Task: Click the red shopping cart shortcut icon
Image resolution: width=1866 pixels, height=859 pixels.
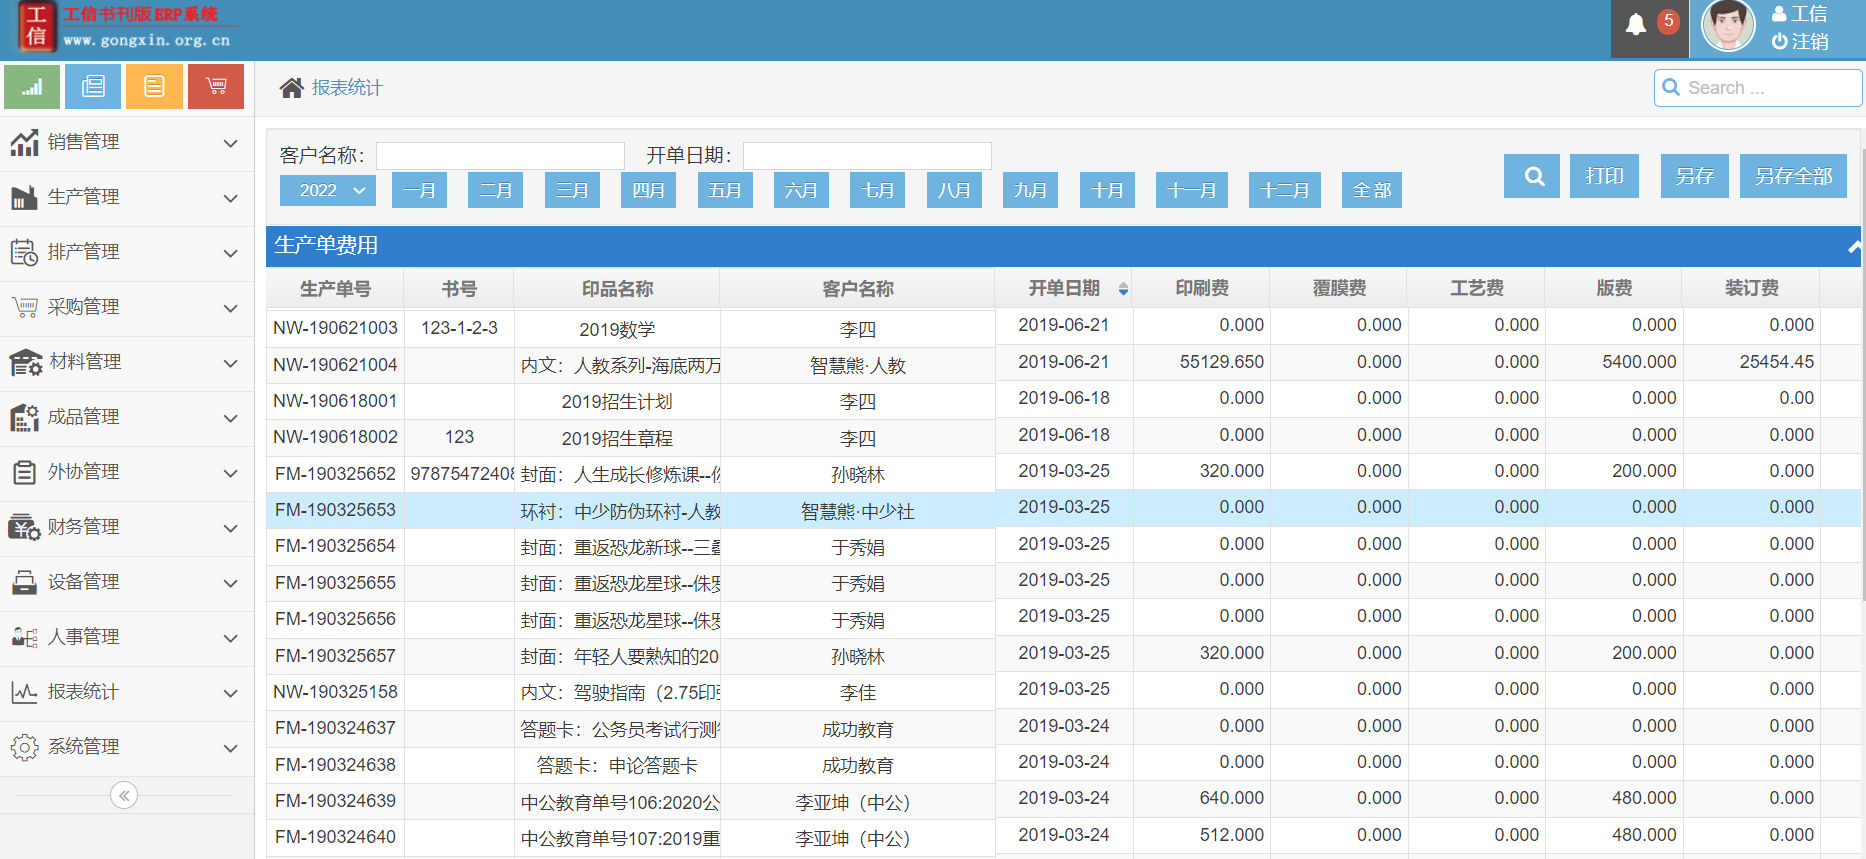Action: pyautogui.click(x=215, y=87)
